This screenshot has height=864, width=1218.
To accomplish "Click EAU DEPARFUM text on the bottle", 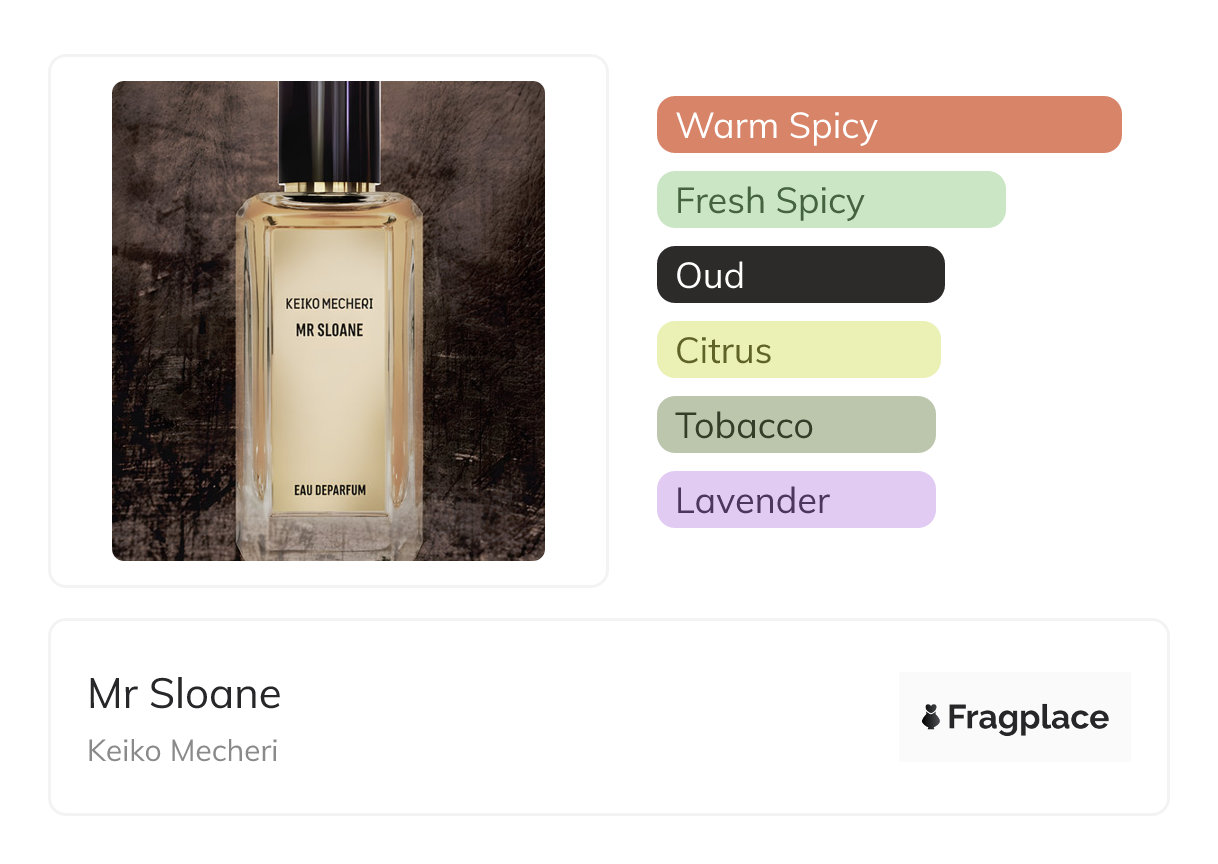I will tap(330, 490).
